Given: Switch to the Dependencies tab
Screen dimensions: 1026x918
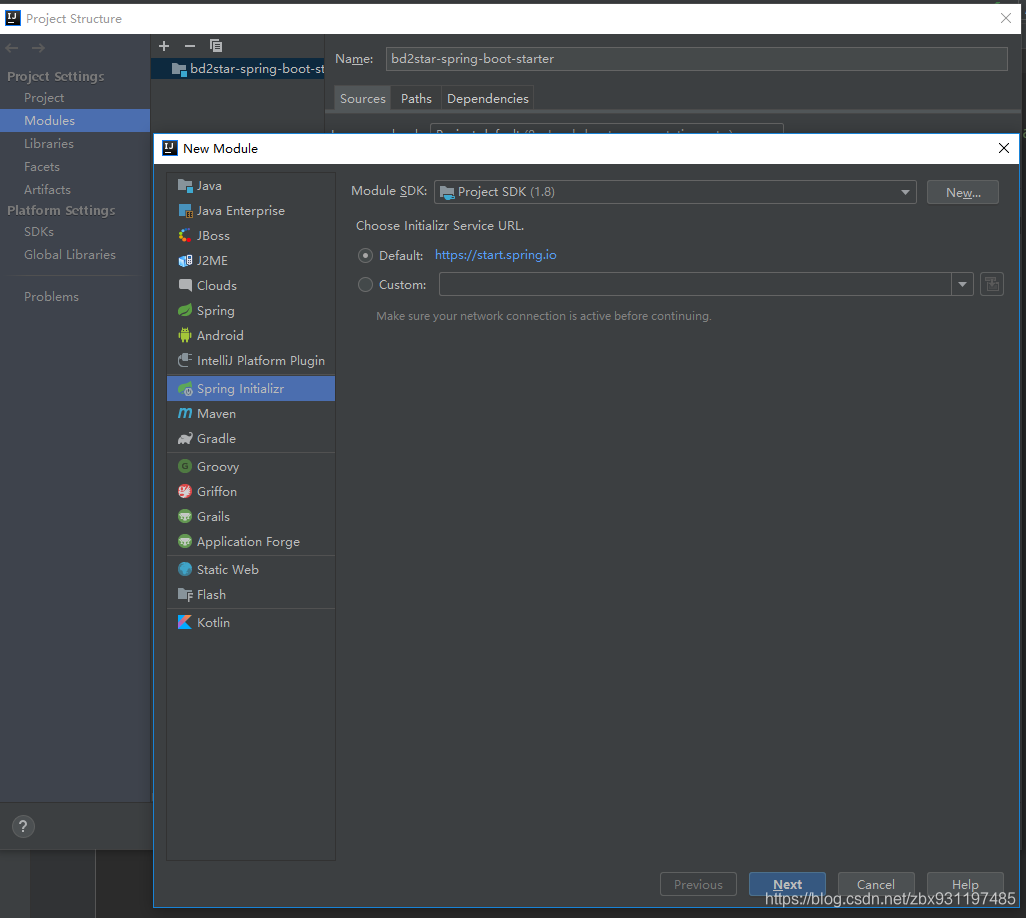Looking at the screenshot, I should (487, 99).
